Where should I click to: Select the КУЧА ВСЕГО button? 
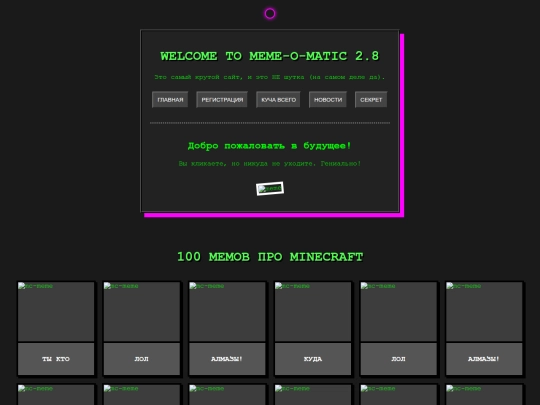click(278, 100)
